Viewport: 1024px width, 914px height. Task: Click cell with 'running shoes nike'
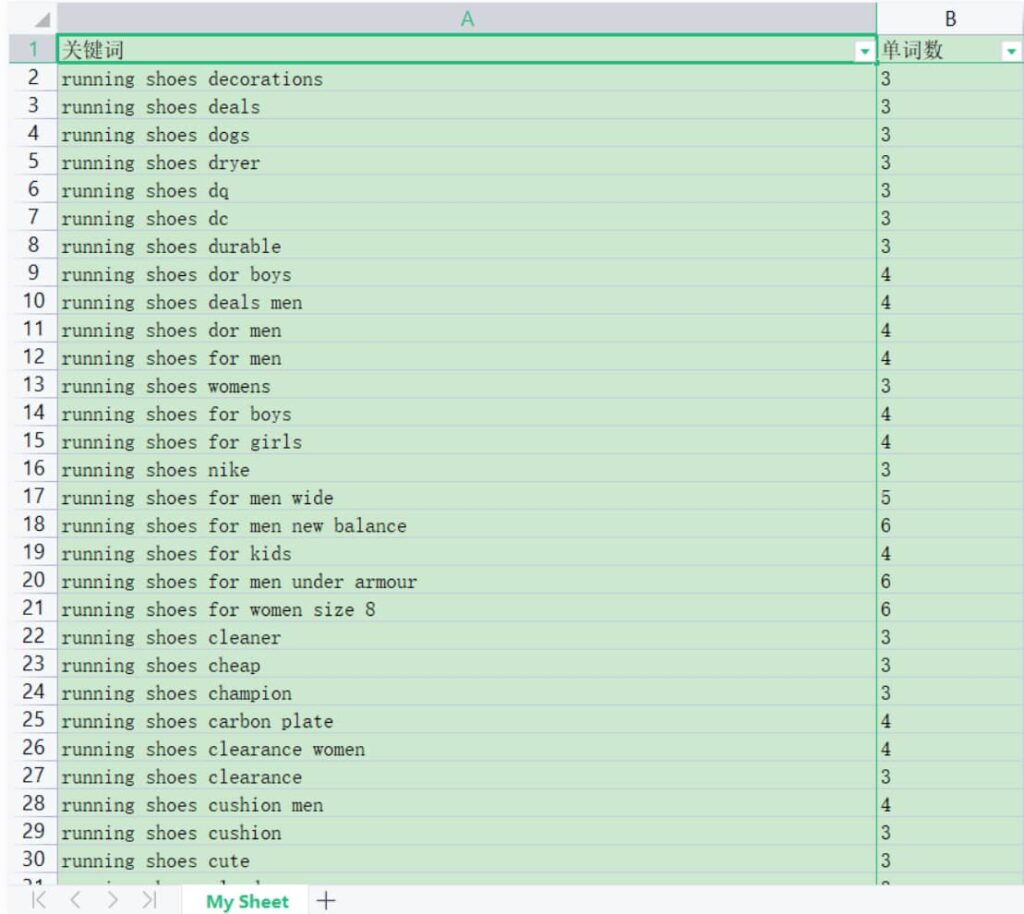coord(156,470)
